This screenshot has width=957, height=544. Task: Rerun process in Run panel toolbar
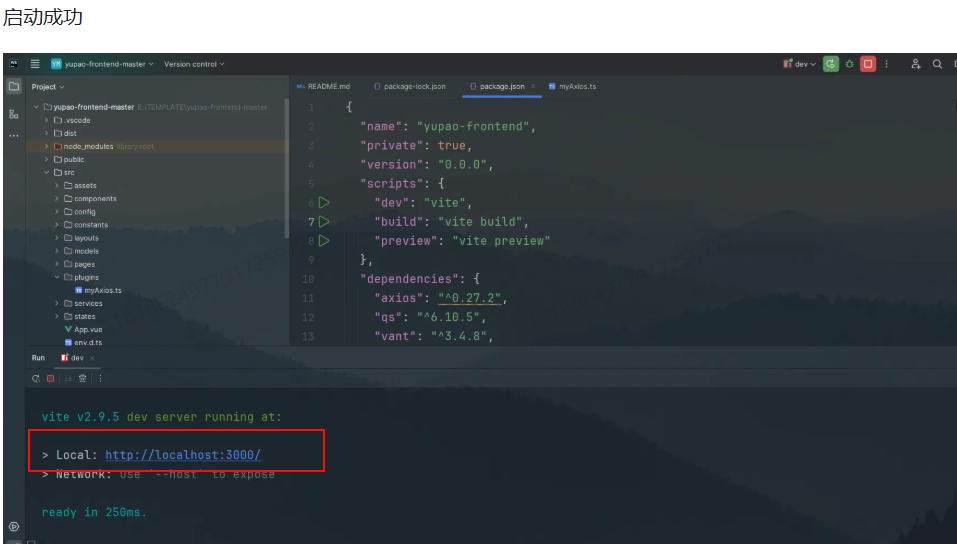[36, 379]
